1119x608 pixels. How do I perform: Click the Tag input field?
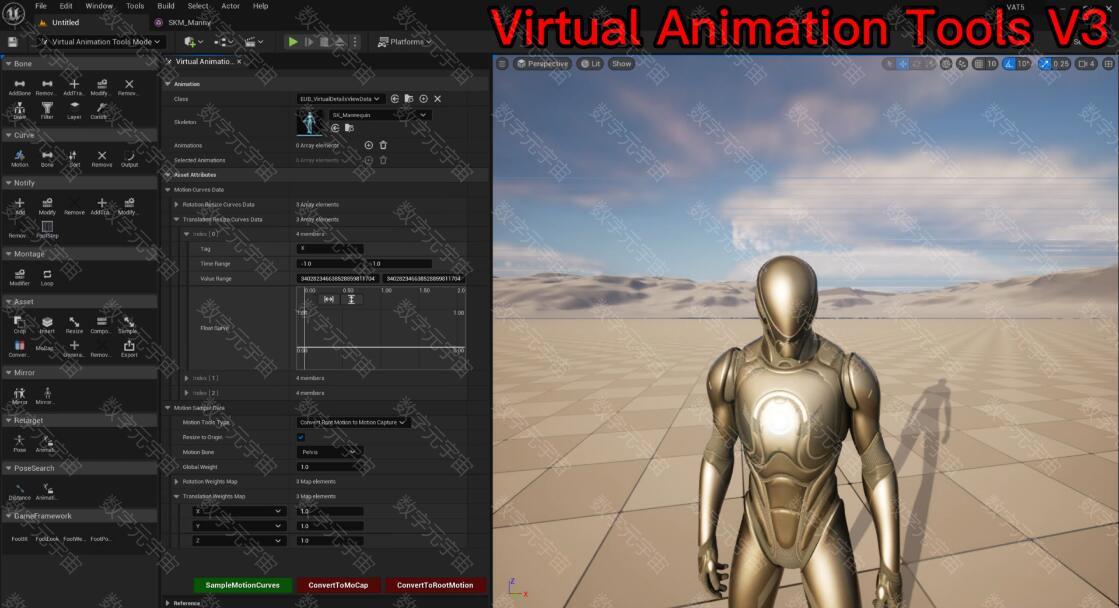pyautogui.click(x=330, y=248)
